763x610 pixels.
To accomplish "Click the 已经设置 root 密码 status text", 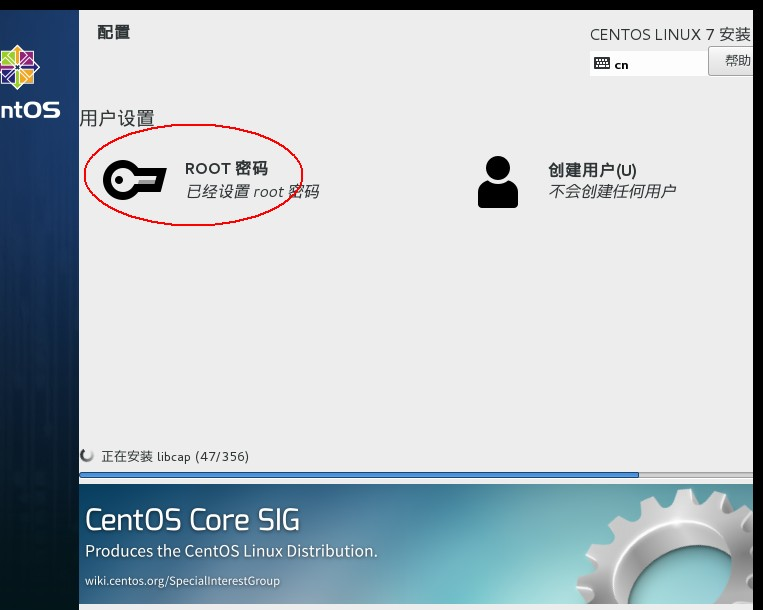I will coord(253,191).
